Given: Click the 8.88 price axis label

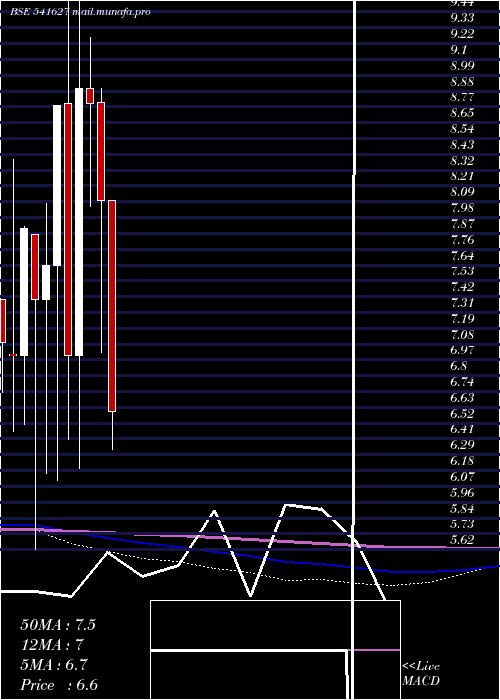Looking at the screenshot, I should [462, 82].
